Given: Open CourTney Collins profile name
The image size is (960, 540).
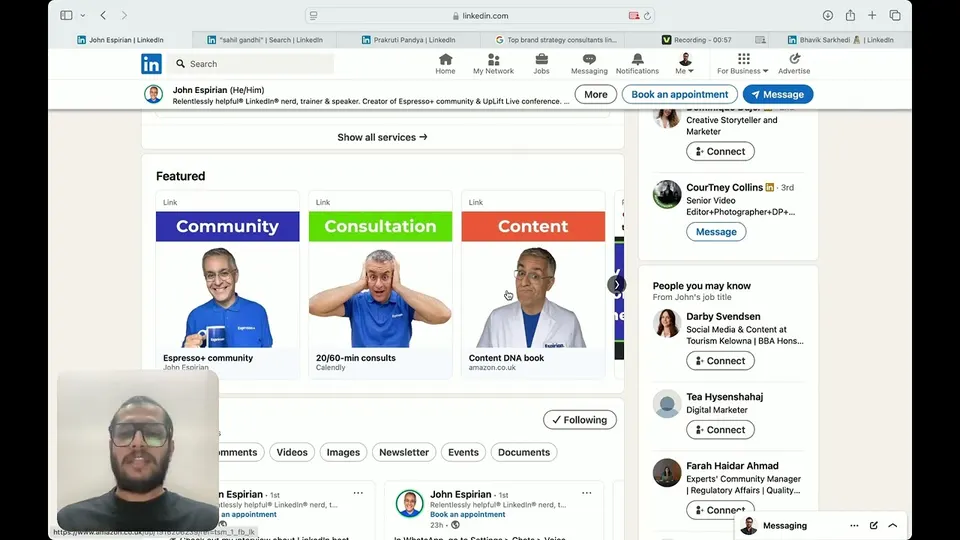Looking at the screenshot, I should coord(724,187).
